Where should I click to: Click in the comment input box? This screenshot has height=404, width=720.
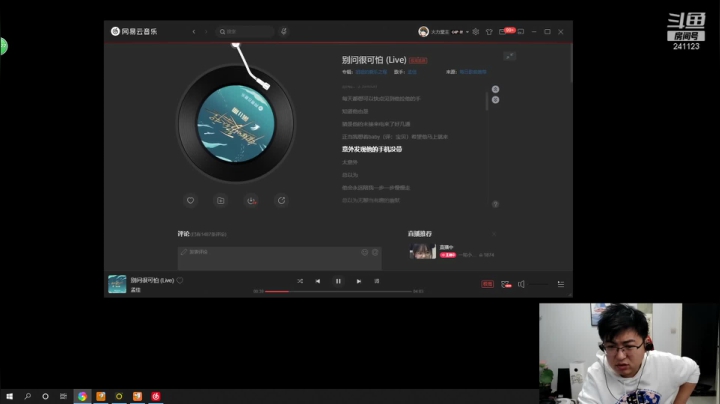pos(280,258)
